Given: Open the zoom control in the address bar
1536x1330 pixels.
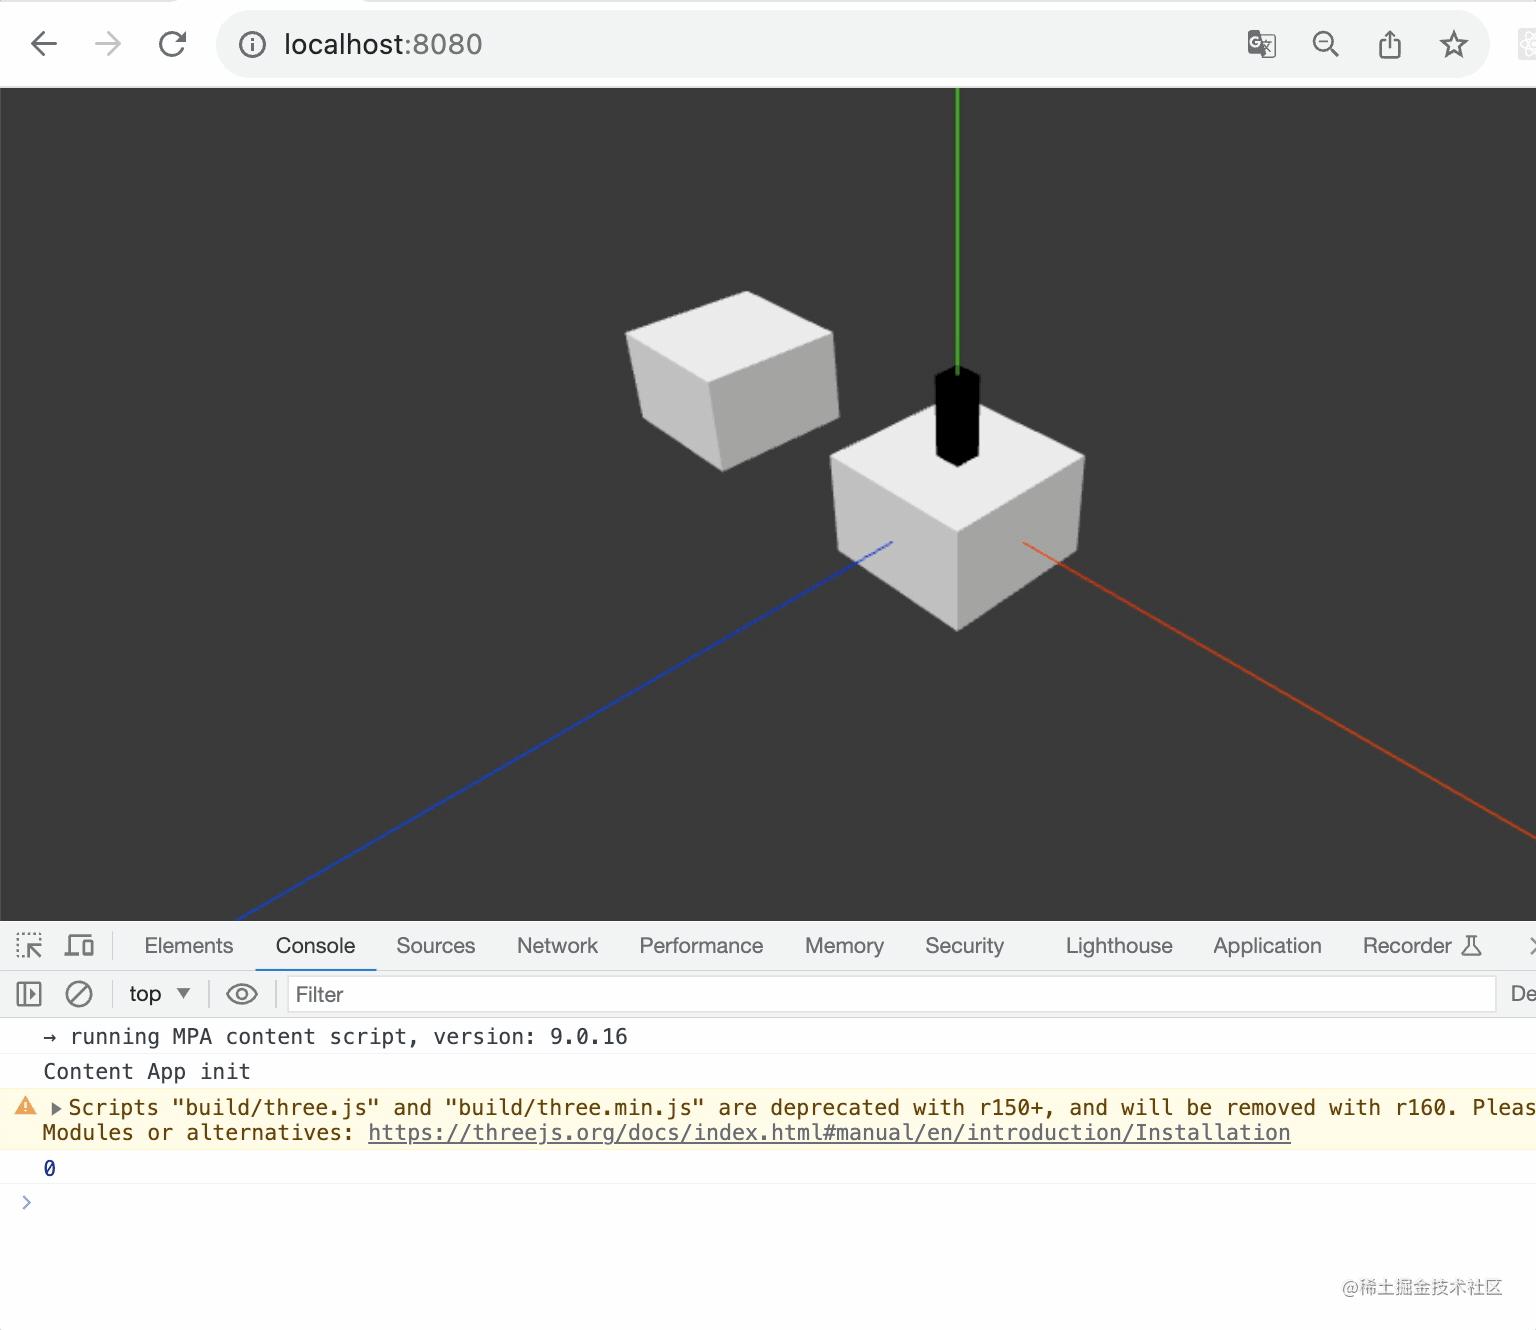Looking at the screenshot, I should [1325, 44].
